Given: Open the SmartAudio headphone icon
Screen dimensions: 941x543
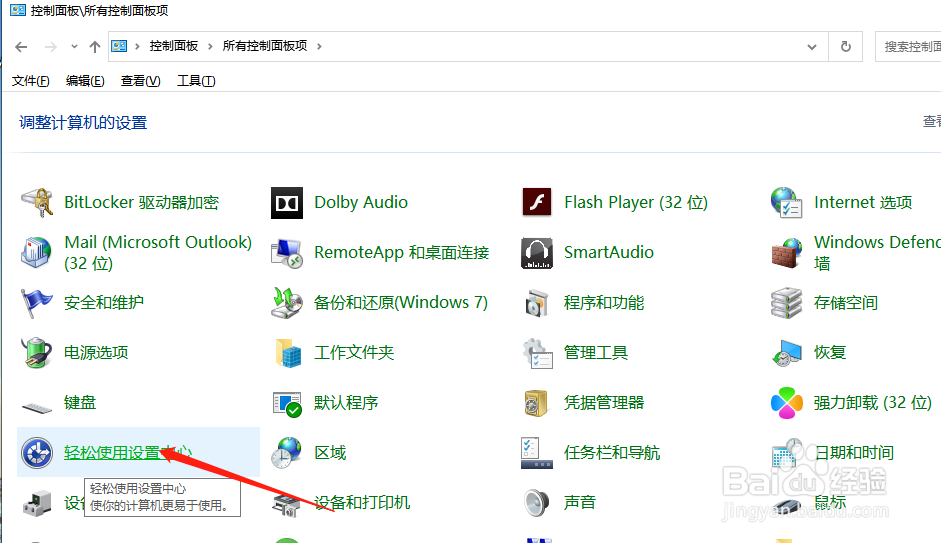Looking at the screenshot, I should 537,253.
